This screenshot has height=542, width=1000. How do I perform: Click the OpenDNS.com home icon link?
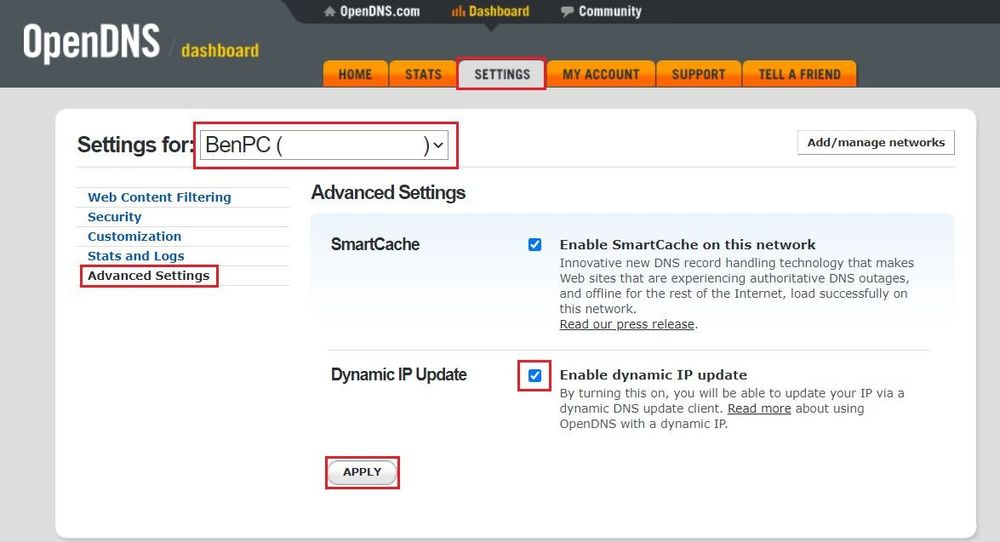[x=371, y=12]
